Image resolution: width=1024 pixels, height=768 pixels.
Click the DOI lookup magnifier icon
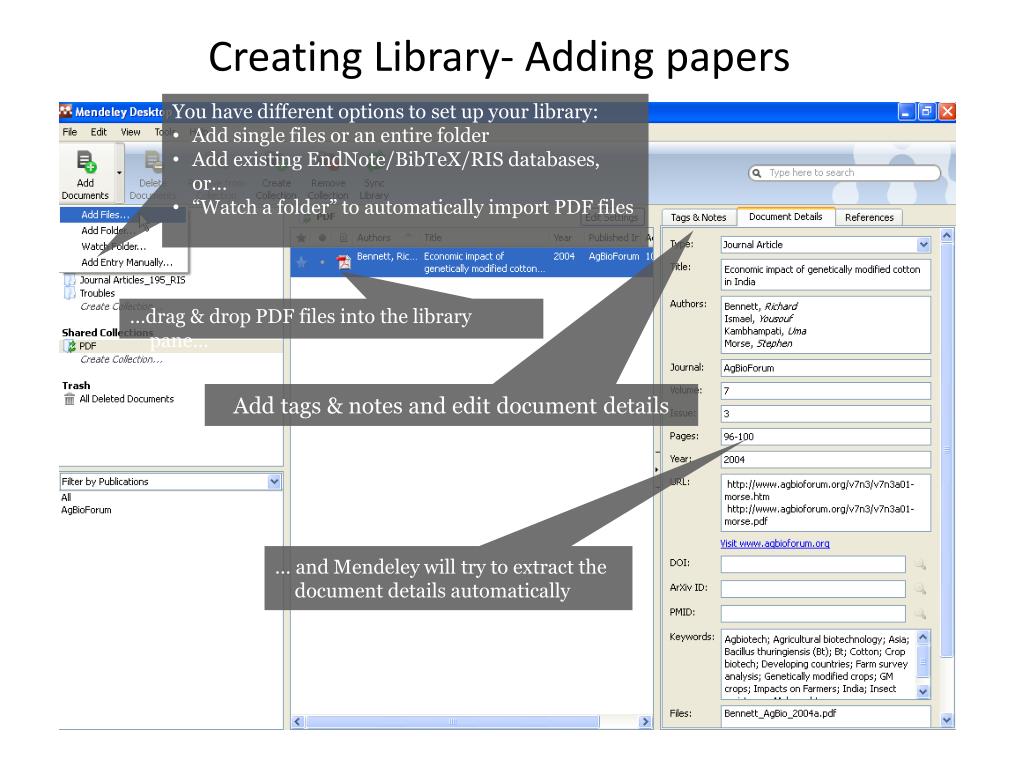point(921,564)
